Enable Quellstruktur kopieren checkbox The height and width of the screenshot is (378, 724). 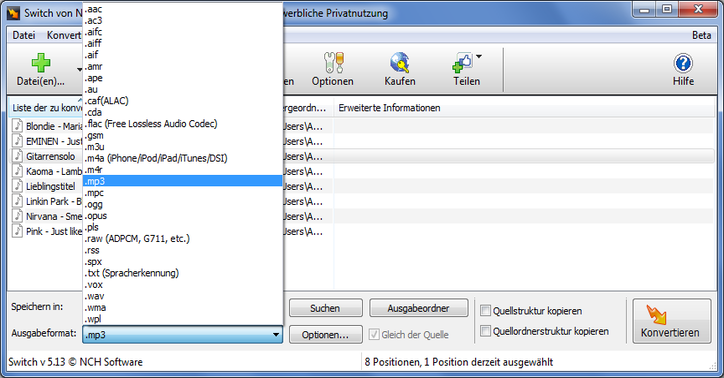click(485, 310)
